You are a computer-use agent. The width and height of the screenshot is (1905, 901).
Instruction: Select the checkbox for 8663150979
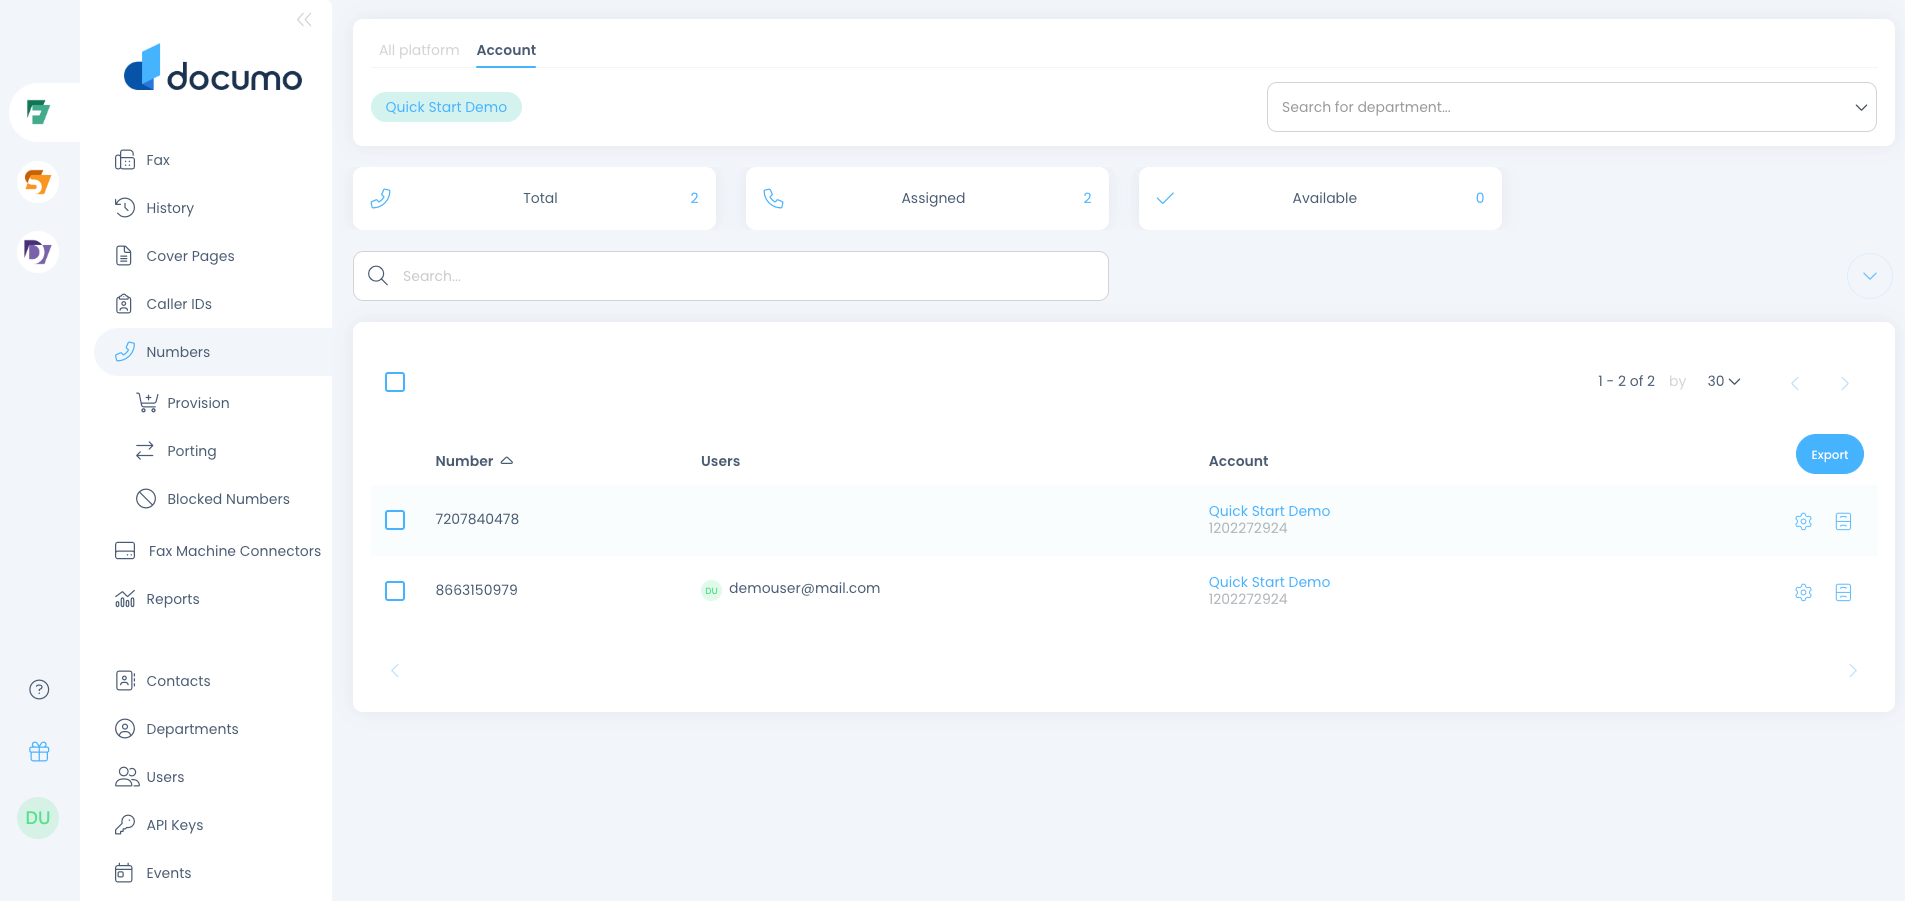coord(395,591)
